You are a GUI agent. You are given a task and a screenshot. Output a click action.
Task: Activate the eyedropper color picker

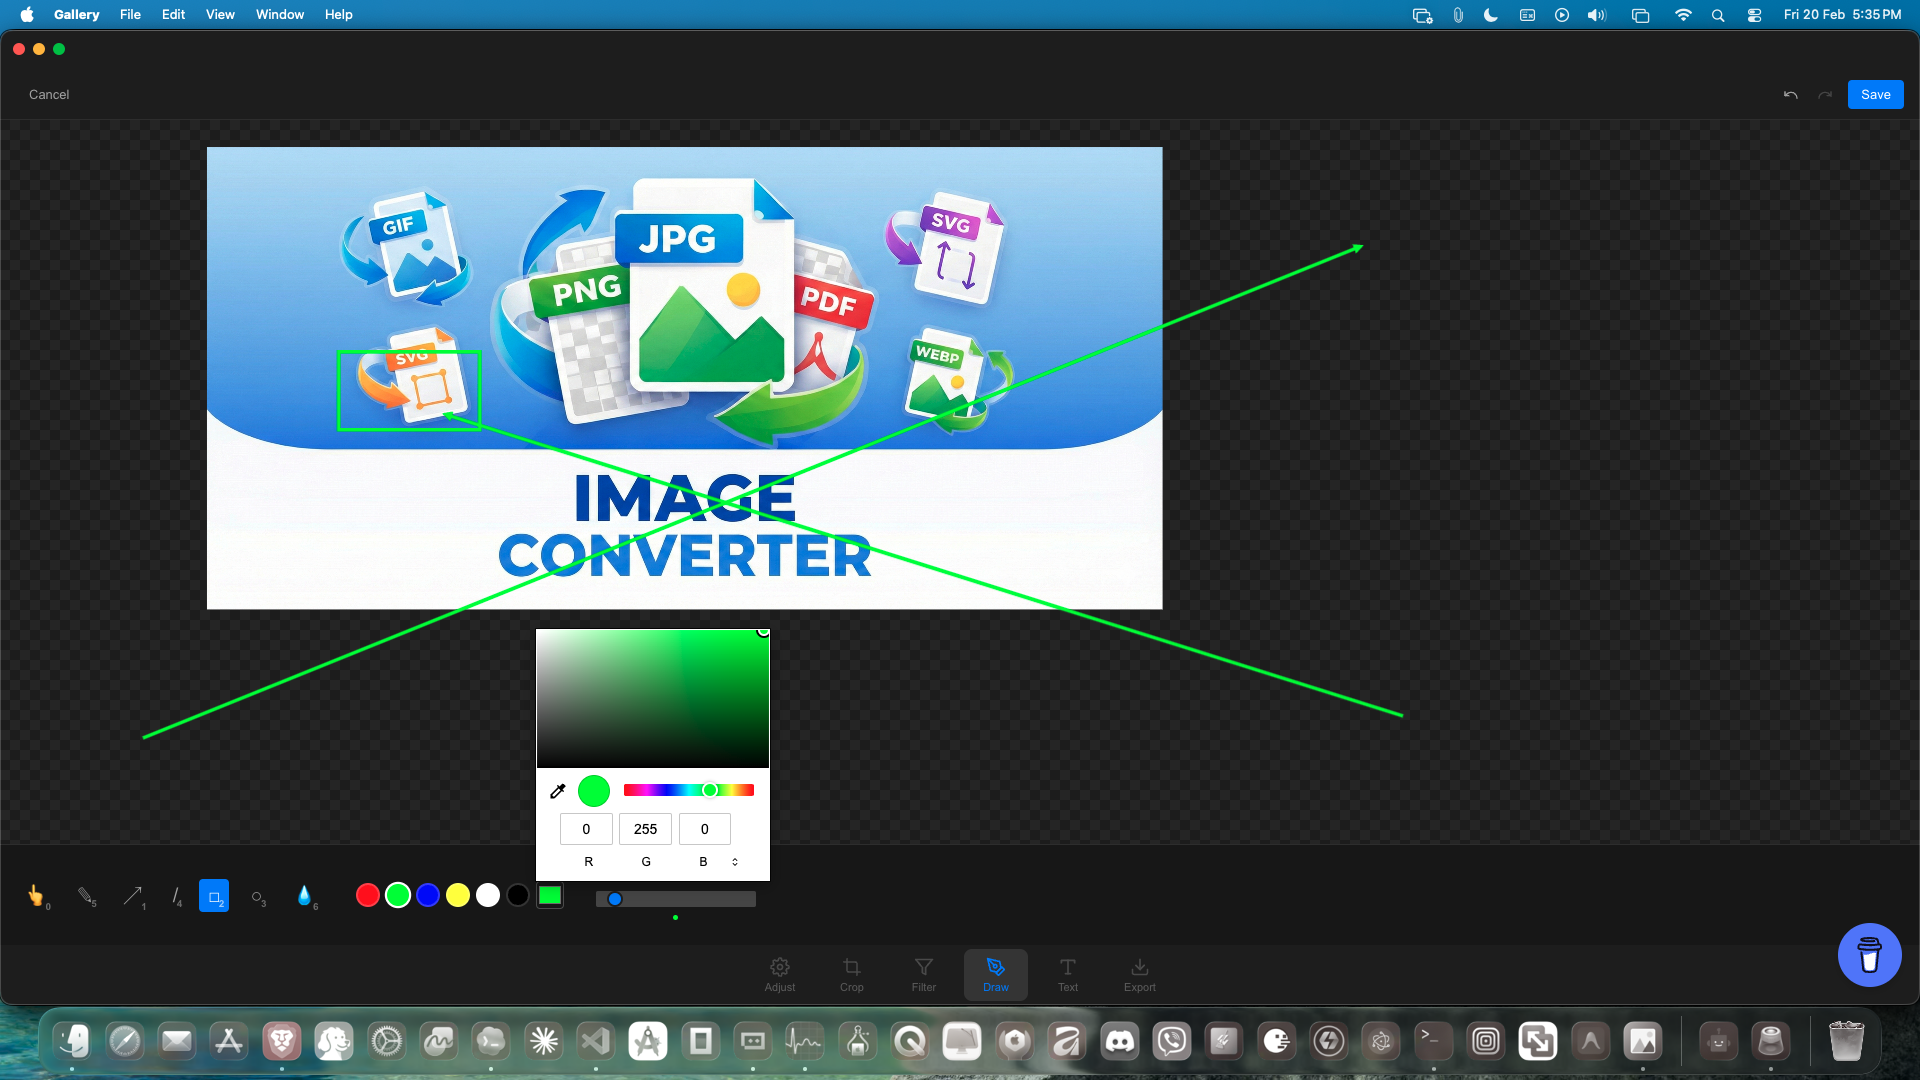(x=558, y=791)
